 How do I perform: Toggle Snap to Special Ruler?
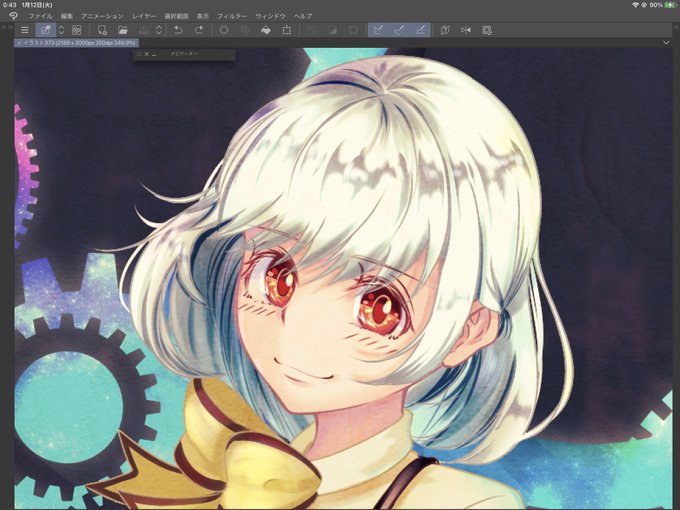(399, 30)
